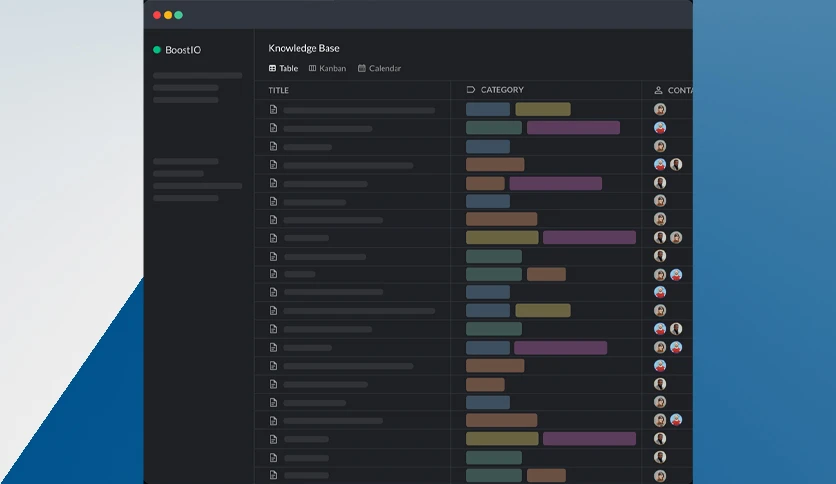Click the Kanban board icon in view tabs
836x484 pixels.
(x=312, y=68)
